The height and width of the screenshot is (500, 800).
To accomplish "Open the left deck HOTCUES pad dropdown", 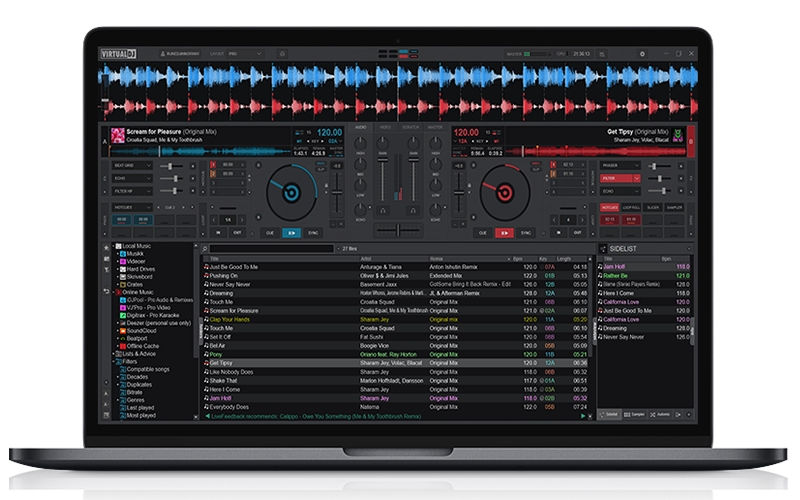I will click(x=132, y=208).
